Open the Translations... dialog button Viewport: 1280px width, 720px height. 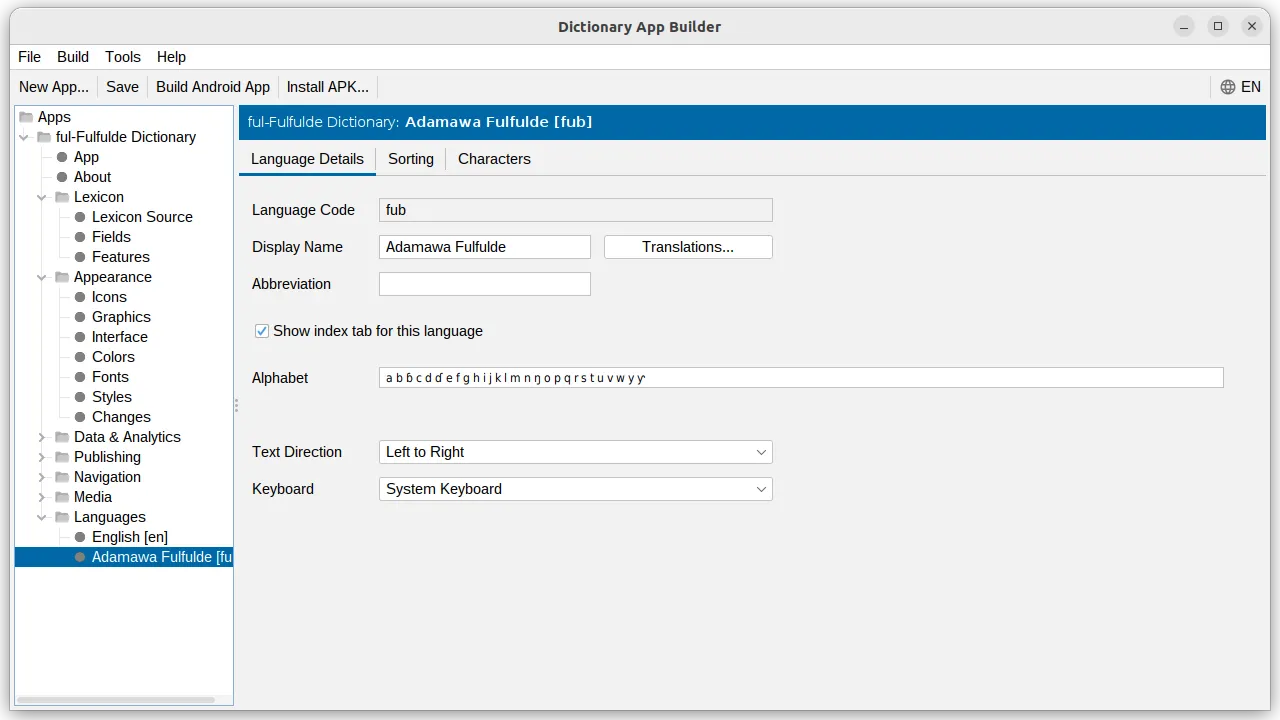coord(688,247)
